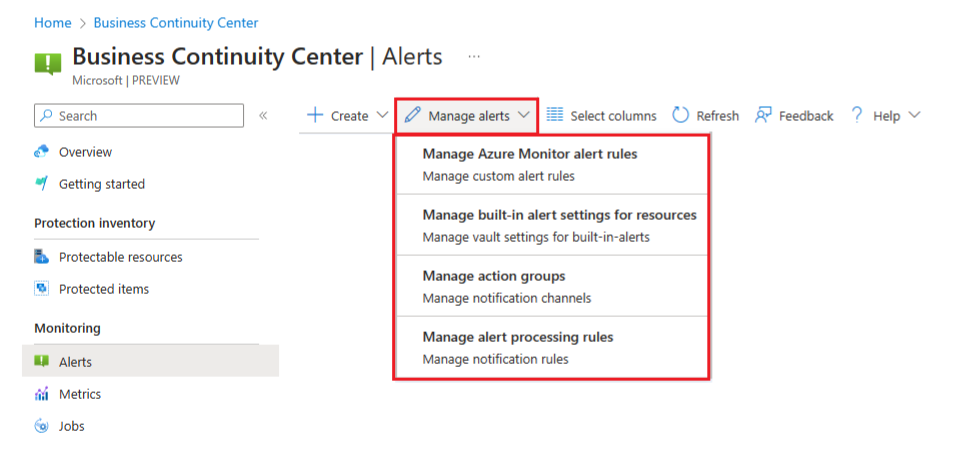Collapse the sidebar with double chevron
Viewport: 958px width, 462px height.
click(263, 116)
